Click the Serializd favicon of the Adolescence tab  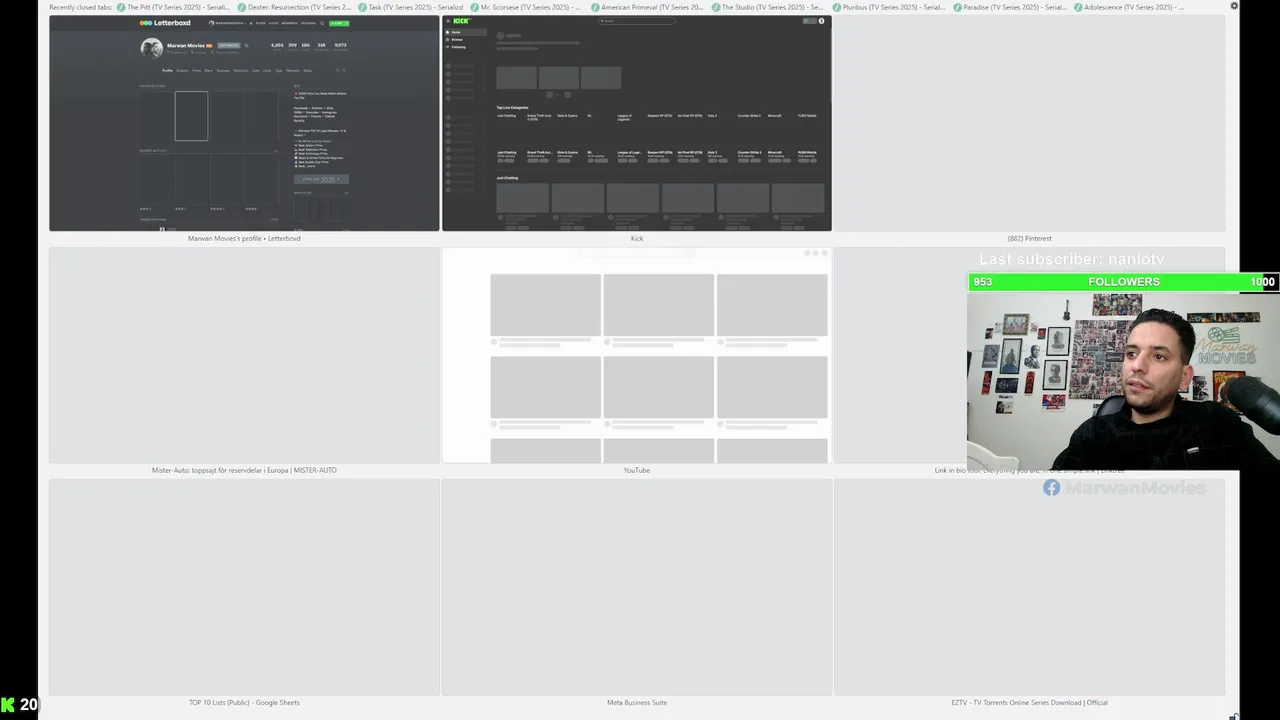click(x=1078, y=7)
